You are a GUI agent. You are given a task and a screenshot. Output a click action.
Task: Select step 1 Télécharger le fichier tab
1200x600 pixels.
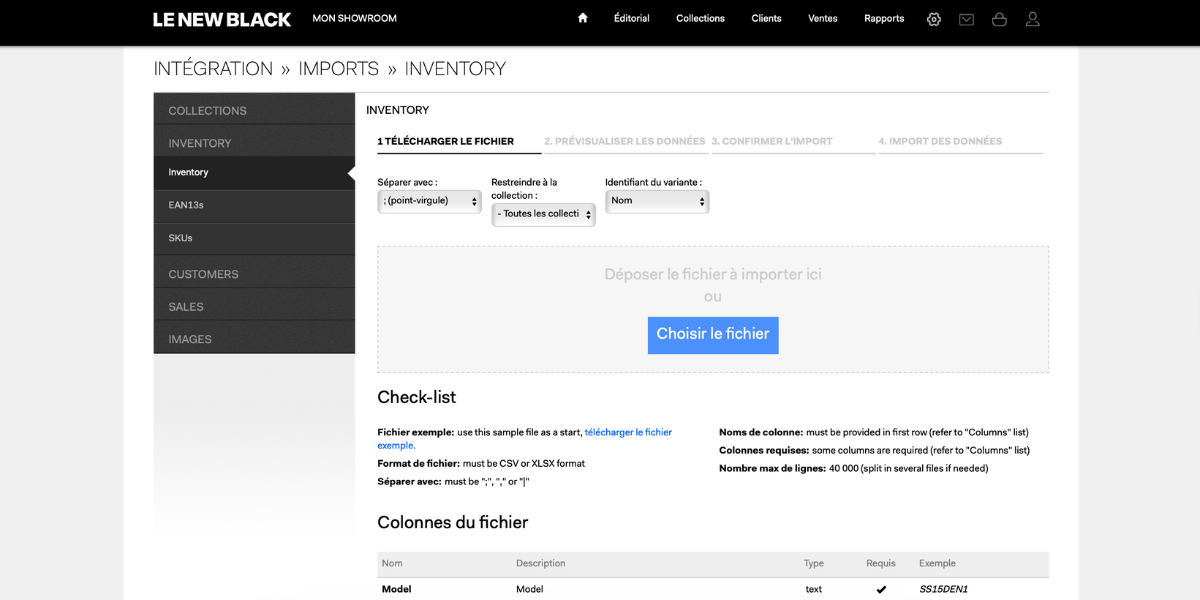[x=459, y=142]
